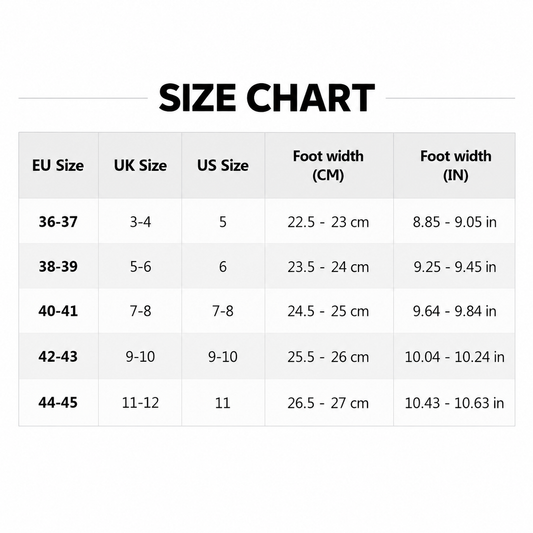Click the 10.43 - 10.63 in cell

point(454,402)
